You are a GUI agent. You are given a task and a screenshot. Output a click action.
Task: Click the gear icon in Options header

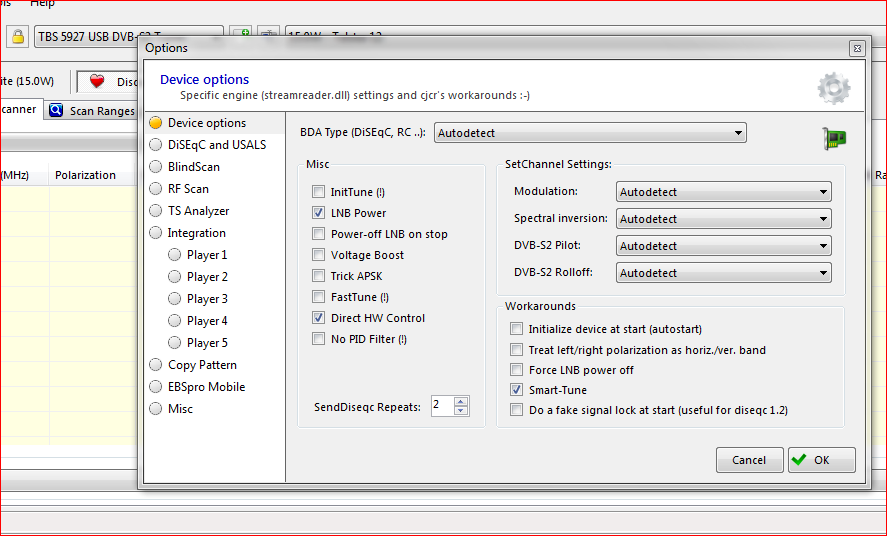pos(833,88)
